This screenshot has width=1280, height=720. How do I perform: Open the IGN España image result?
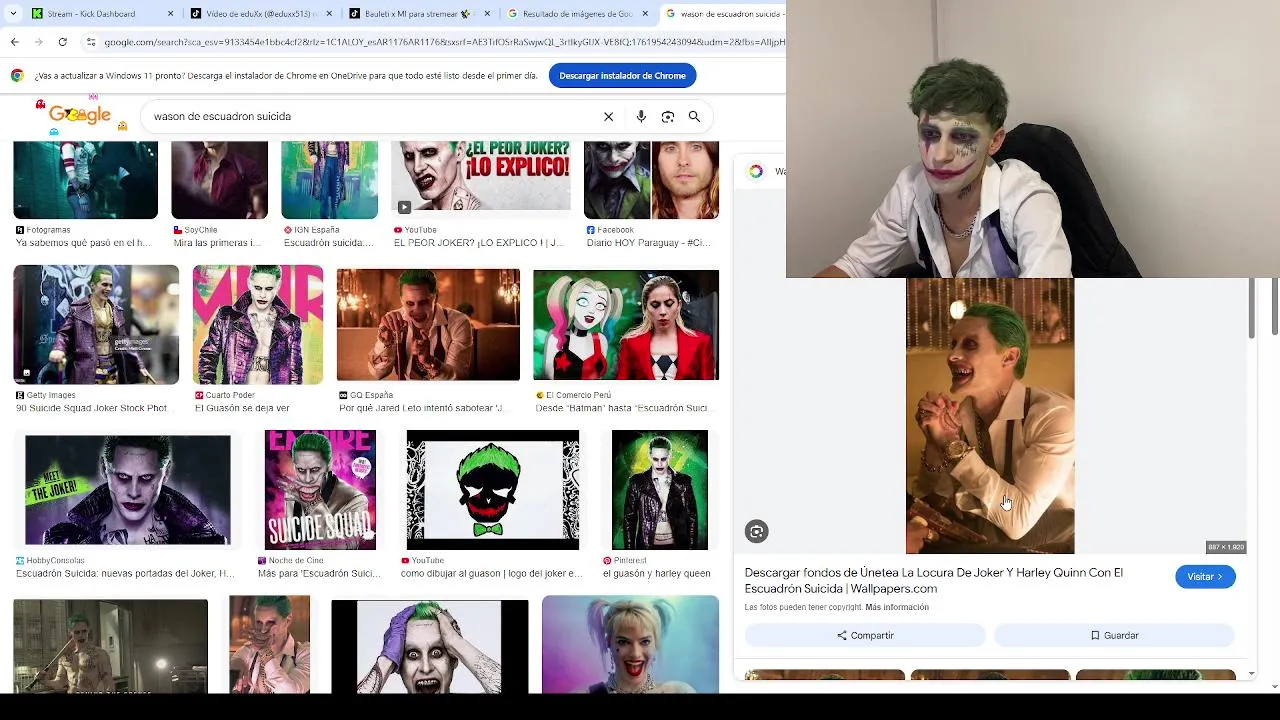click(329, 180)
